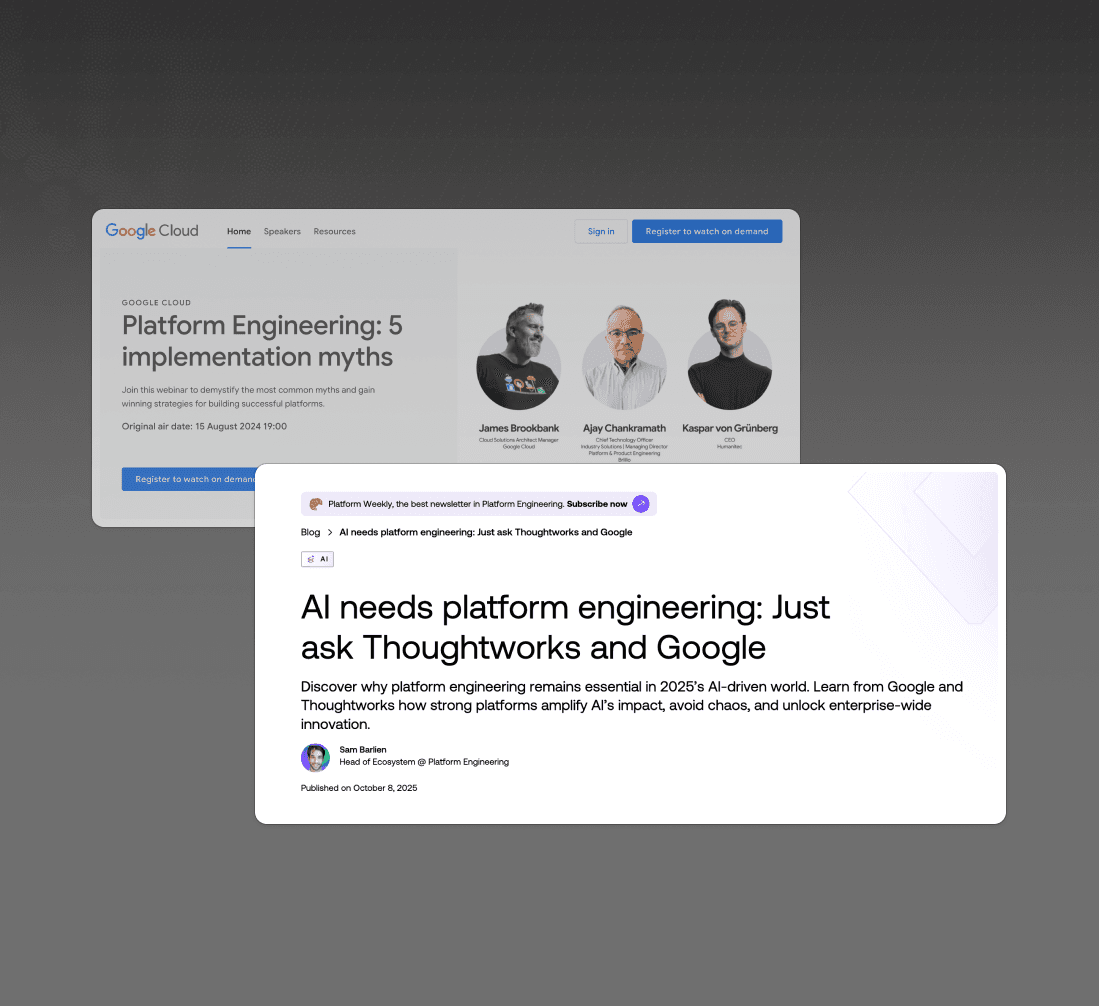Click the Original air date text
1099x1006 pixels.
[x=204, y=426]
